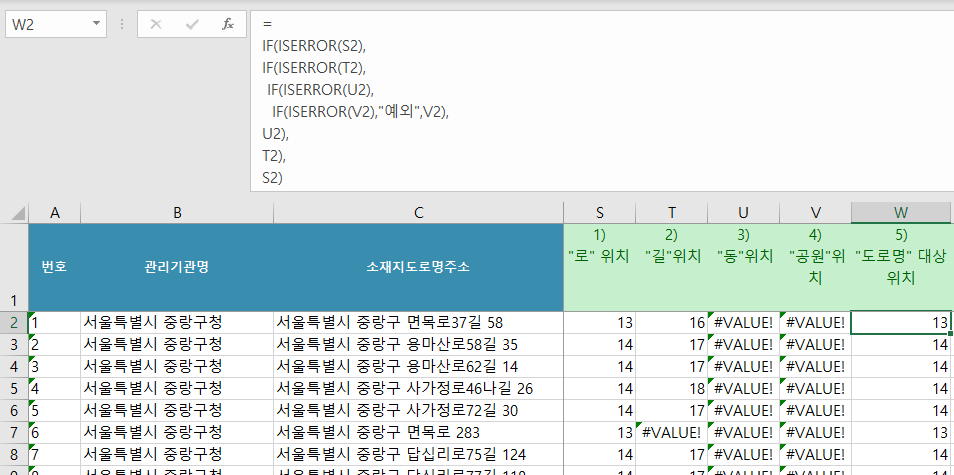Select column U header
Image resolution: width=954 pixels, height=475 pixels.
(743, 212)
